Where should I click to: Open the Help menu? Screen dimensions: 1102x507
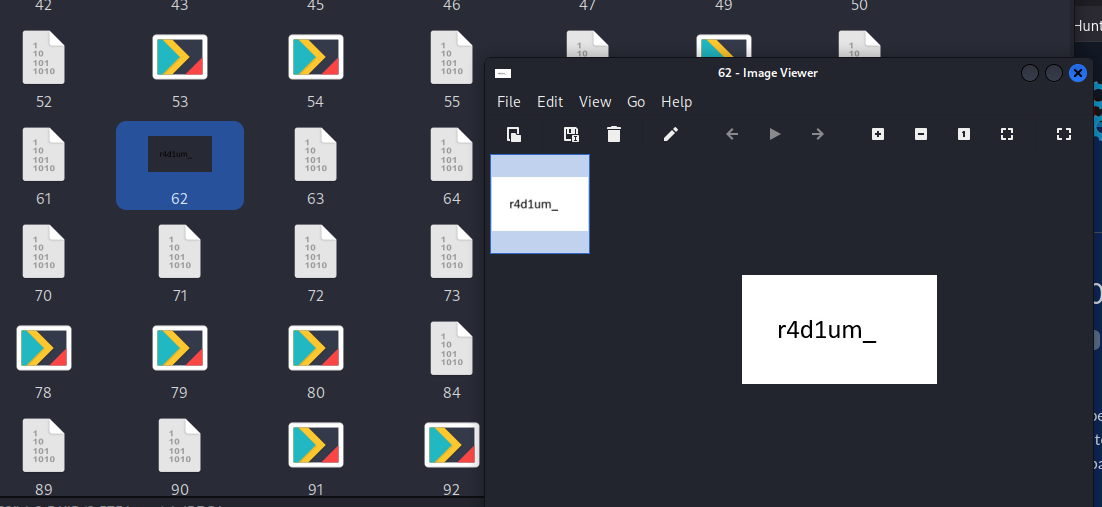(x=677, y=102)
